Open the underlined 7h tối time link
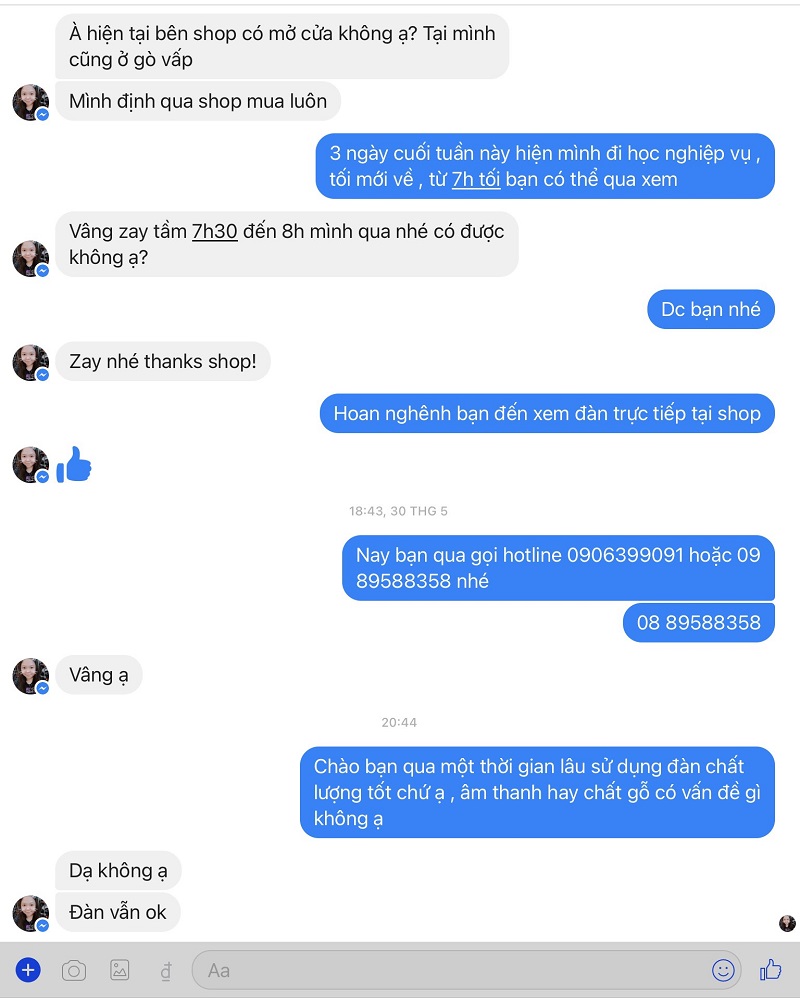This screenshot has width=800, height=998. (x=476, y=179)
